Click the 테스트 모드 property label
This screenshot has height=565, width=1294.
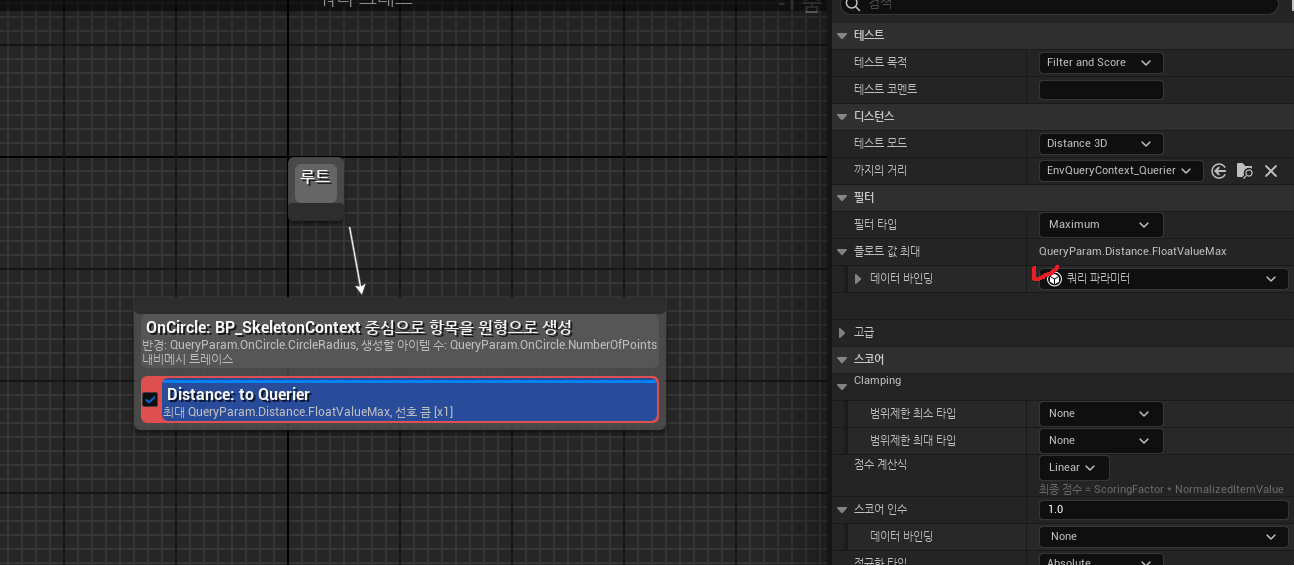pos(880,143)
